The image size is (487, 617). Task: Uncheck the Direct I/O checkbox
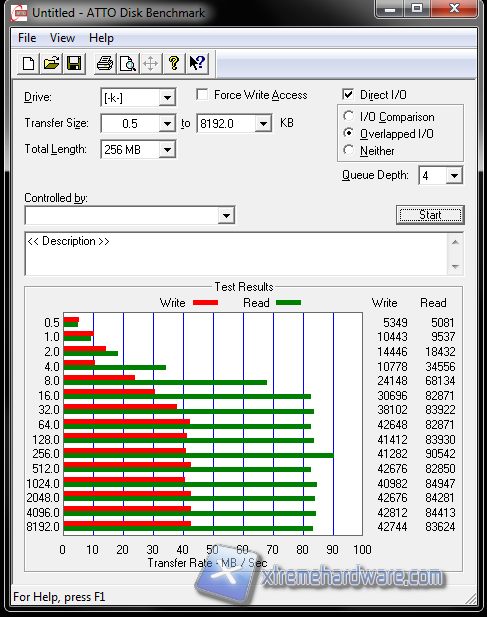[x=348, y=94]
